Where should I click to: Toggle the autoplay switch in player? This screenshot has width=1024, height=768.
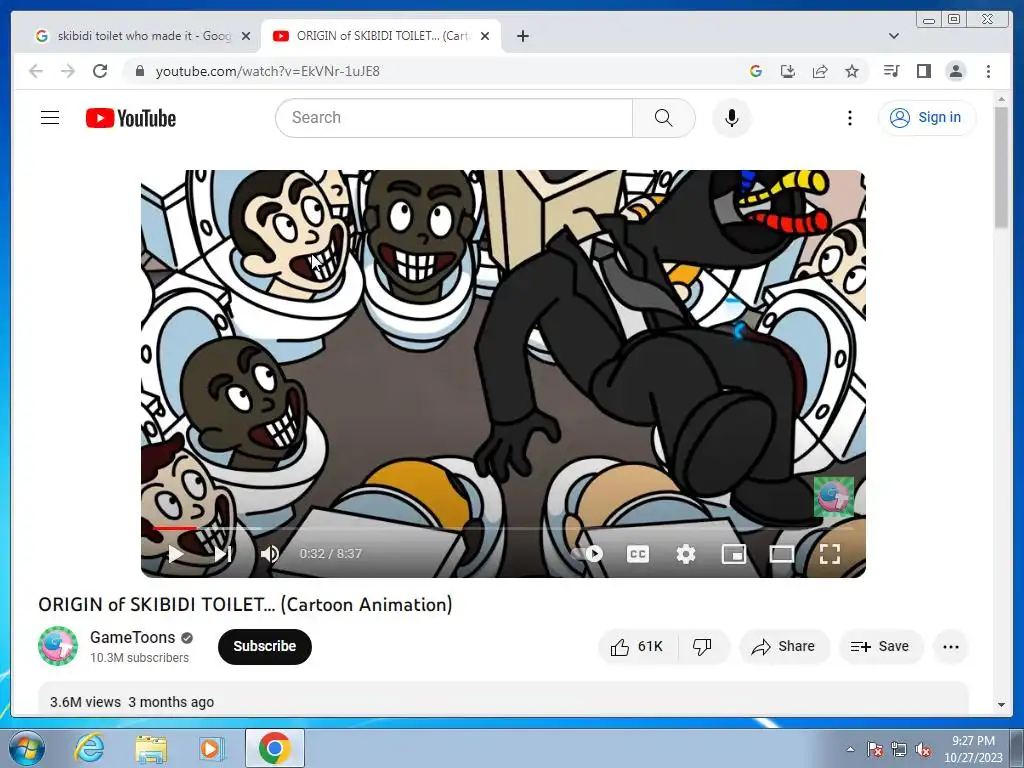point(587,554)
